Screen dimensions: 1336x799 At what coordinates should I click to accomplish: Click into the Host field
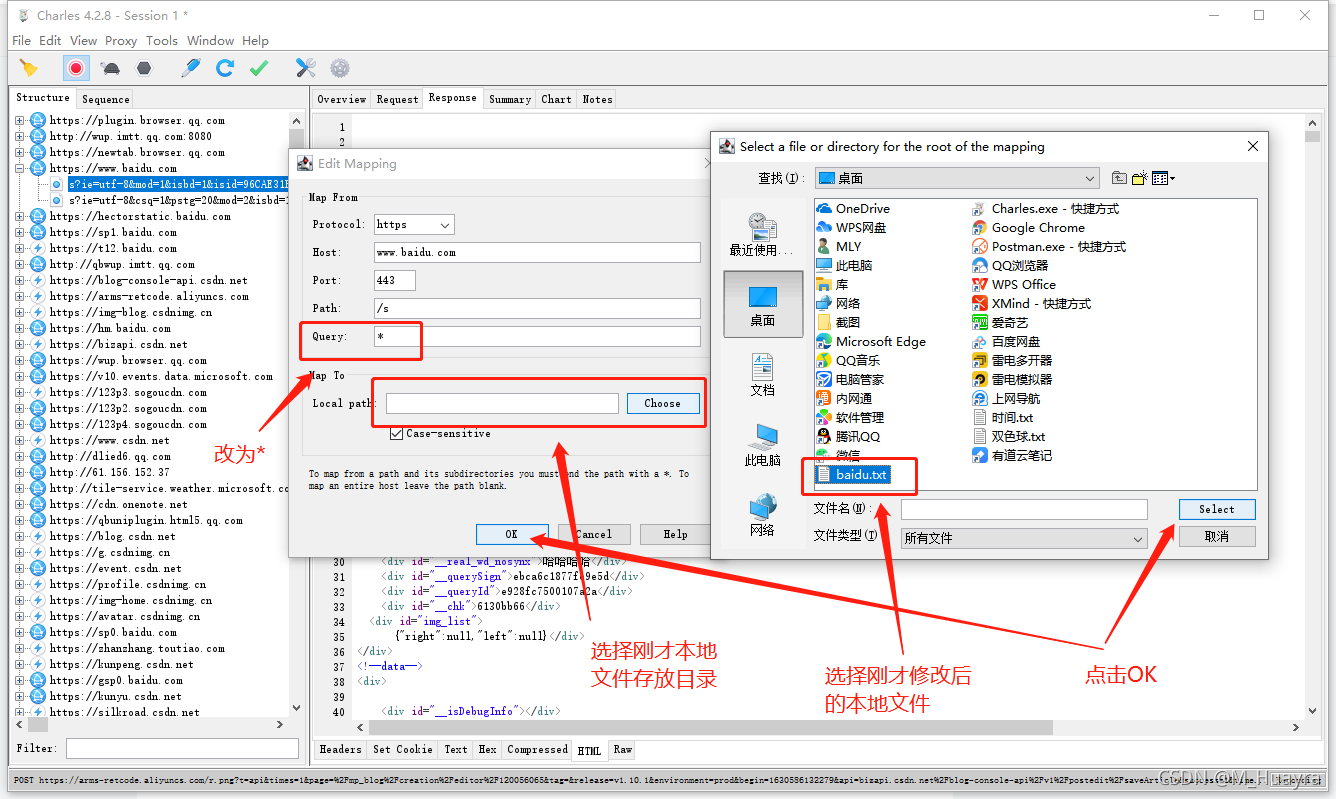point(538,252)
